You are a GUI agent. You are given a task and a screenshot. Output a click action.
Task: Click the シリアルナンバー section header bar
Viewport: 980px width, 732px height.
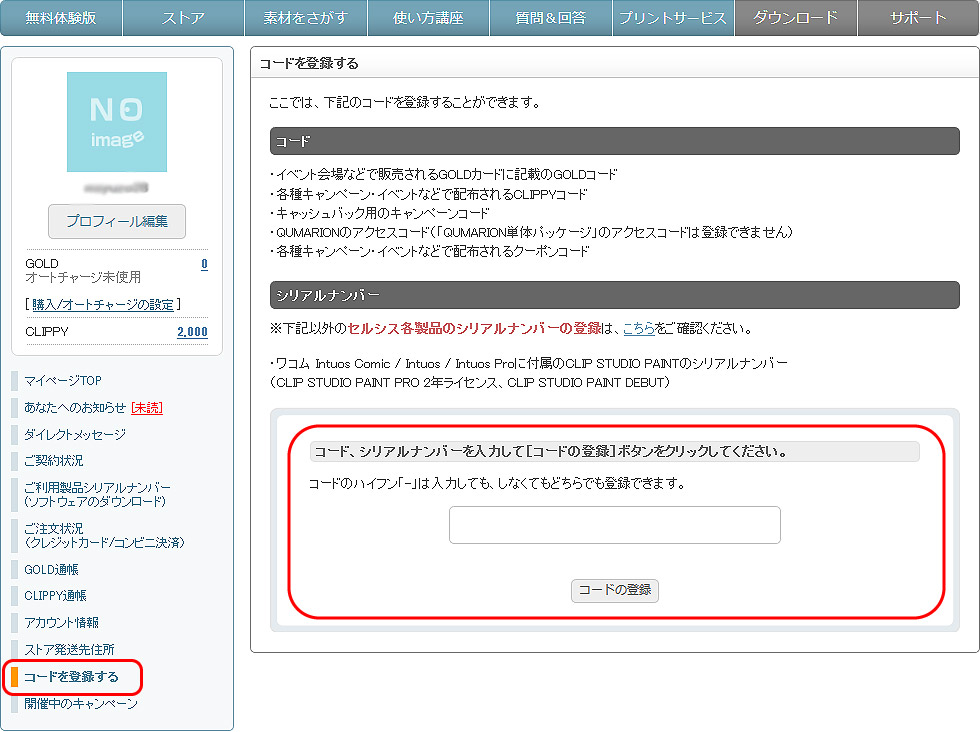(x=615, y=295)
